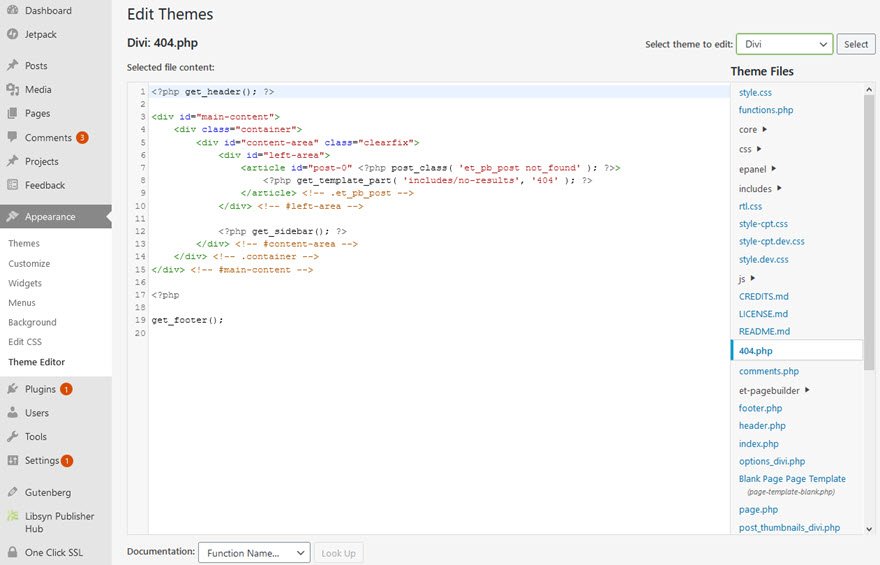Screen dimensions: 880x565
Task: Click the Theme Files scrollbar down arrow
Action: click(x=868, y=528)
